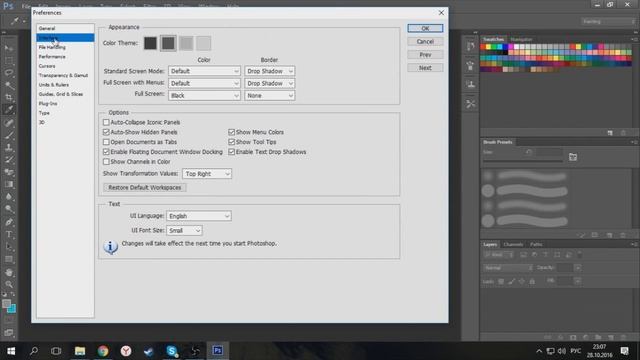Click Restore Default Workspaces button
Viewport: 640px width, 360px height.
click(144, 187)
